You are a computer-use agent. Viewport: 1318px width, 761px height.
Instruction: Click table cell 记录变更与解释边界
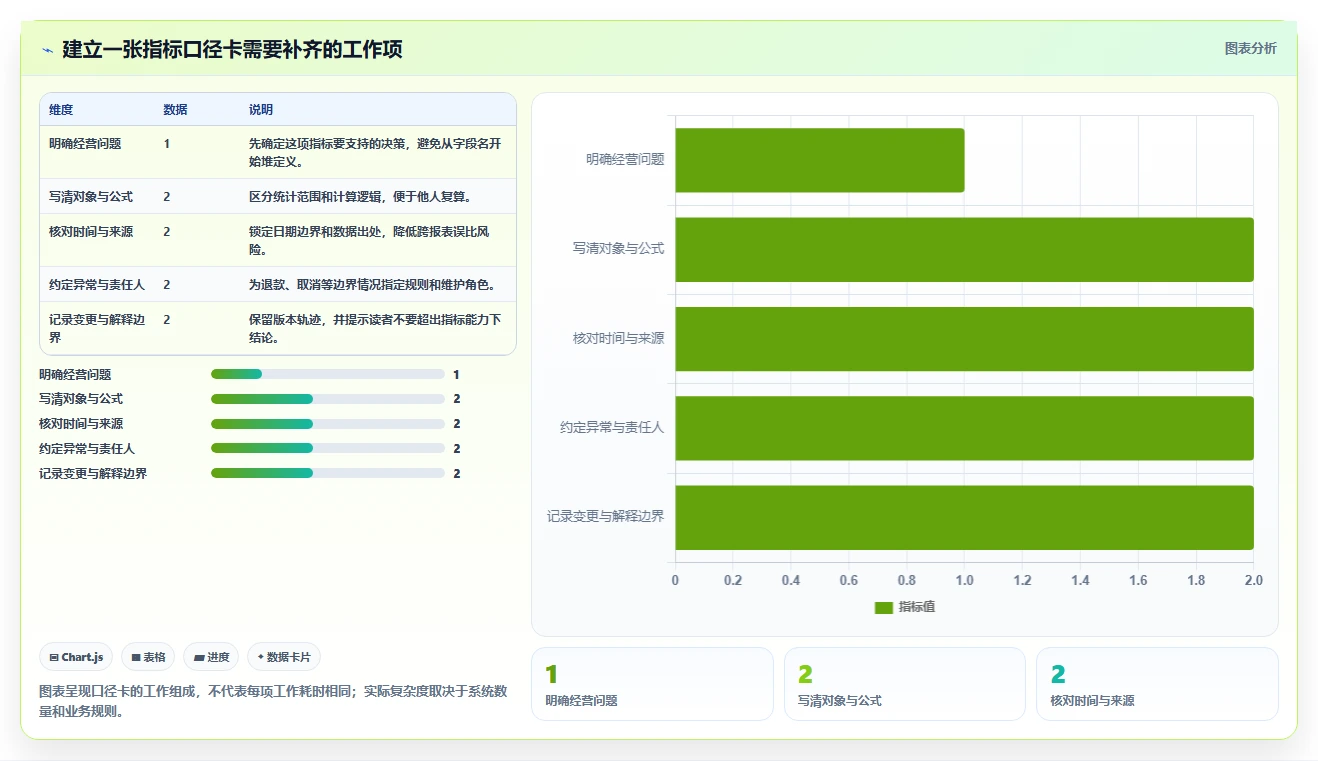tap(98, 329)
